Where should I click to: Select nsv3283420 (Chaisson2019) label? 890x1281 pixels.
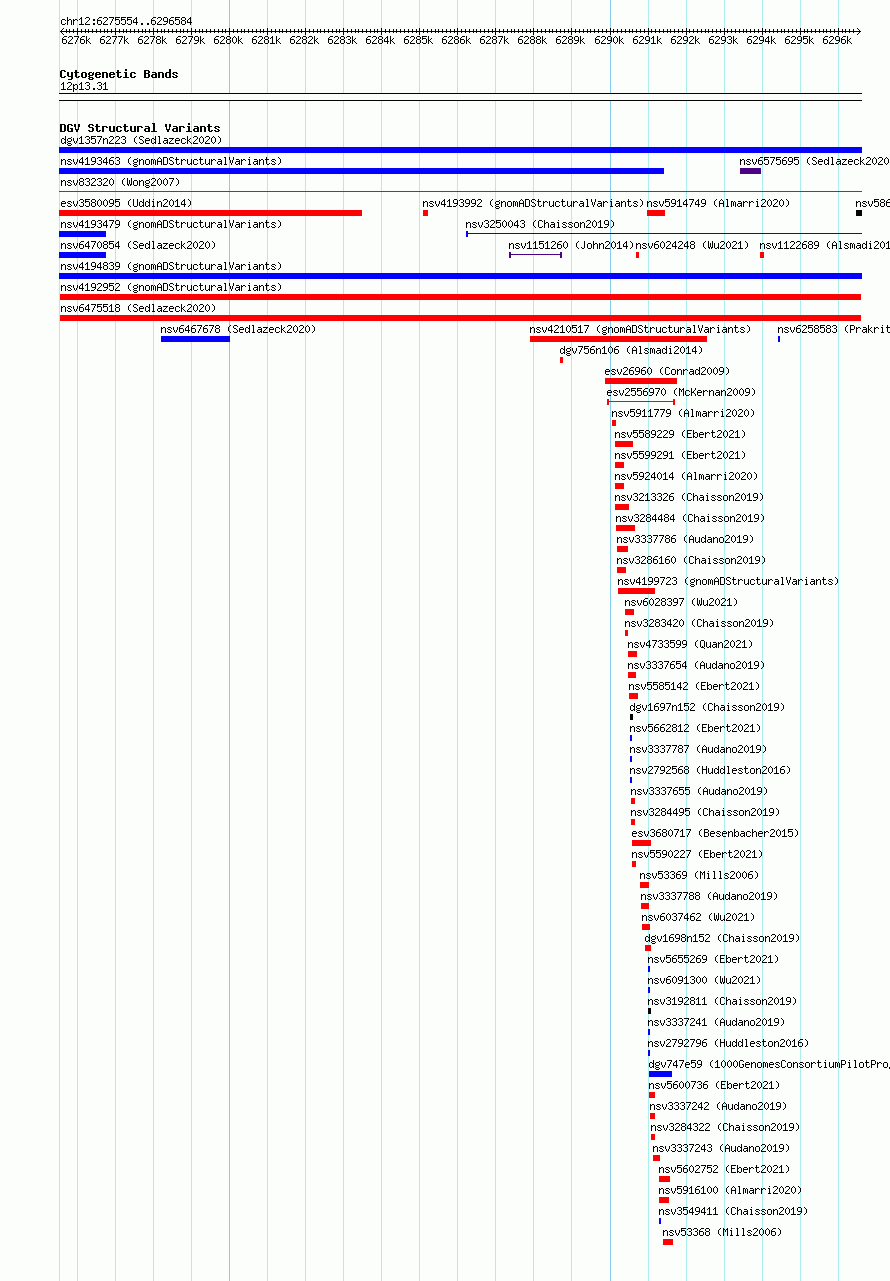pyautogui.click(x=699, y=623)
